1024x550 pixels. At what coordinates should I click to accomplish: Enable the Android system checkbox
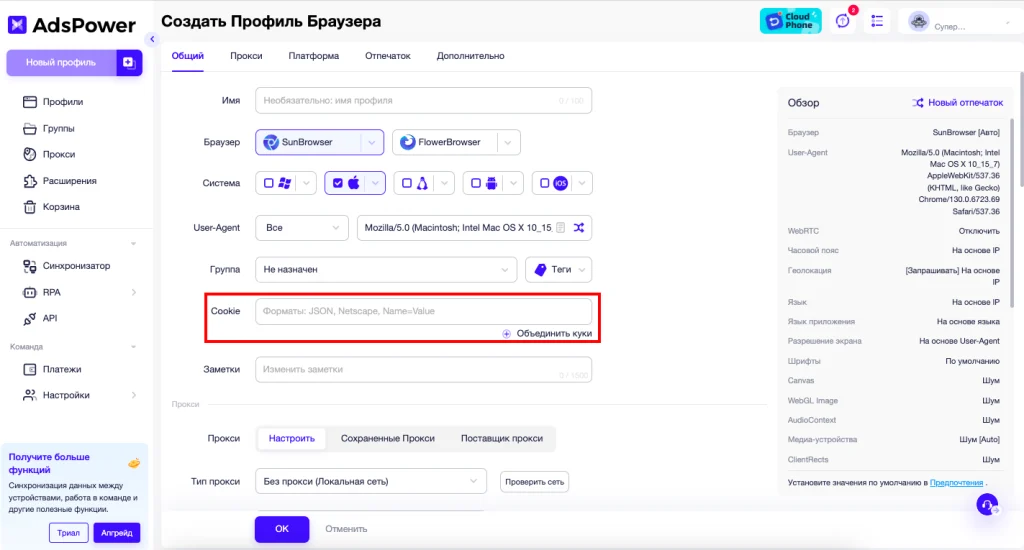[x=476, y=184]
